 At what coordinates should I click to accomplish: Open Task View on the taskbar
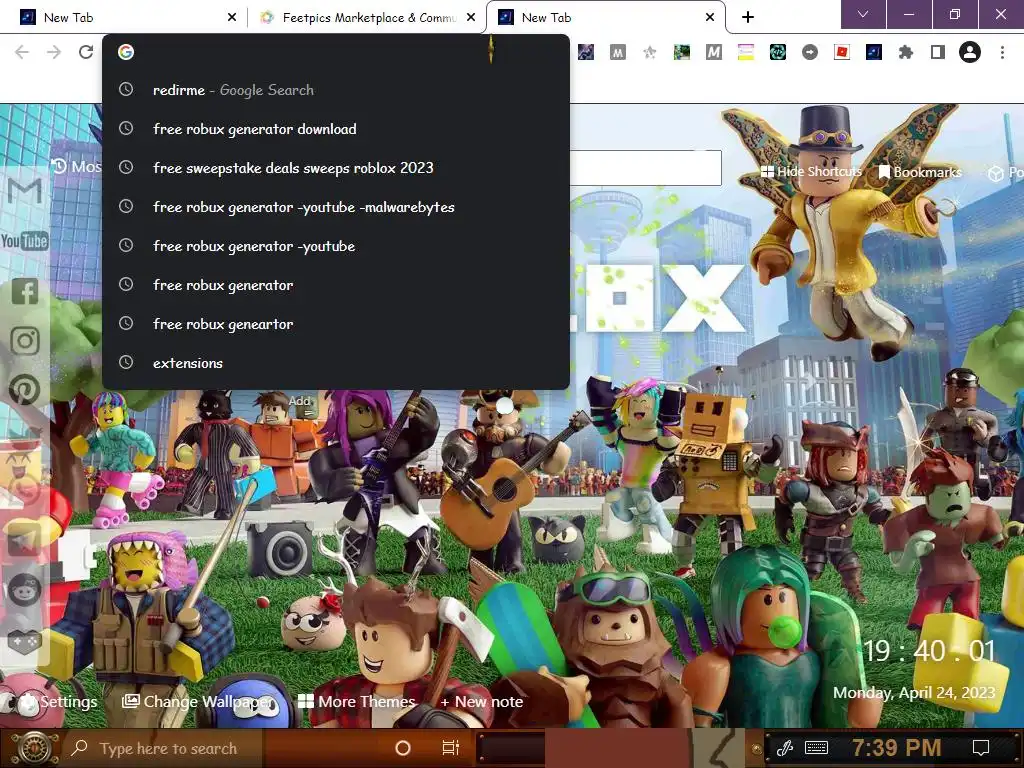451,748
